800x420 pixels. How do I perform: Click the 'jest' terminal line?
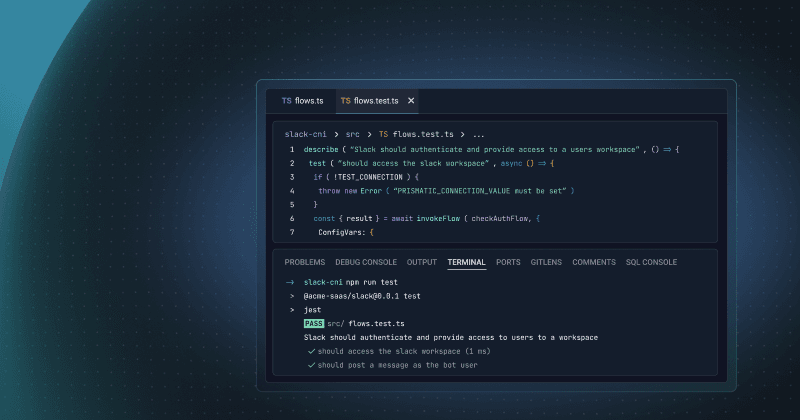pos(312,310)
